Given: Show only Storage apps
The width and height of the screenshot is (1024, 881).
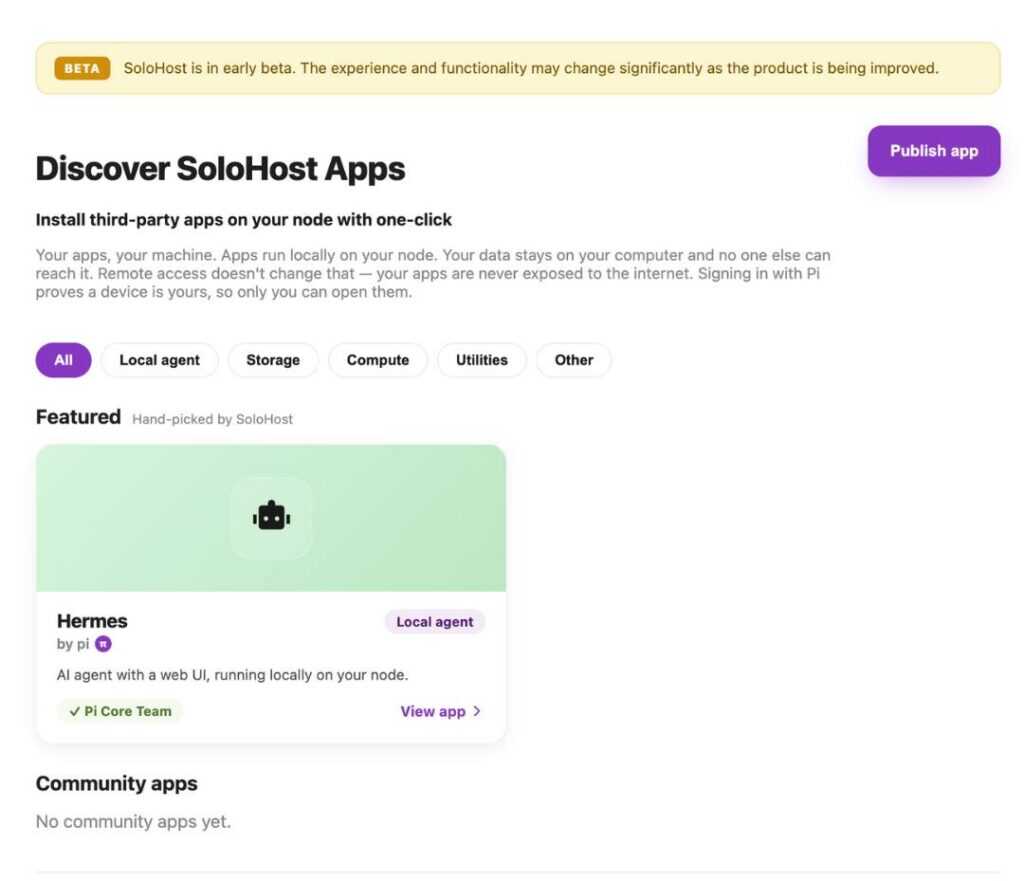Looking at the screenshot, I should pyautogui.click(x=273, y=360).
